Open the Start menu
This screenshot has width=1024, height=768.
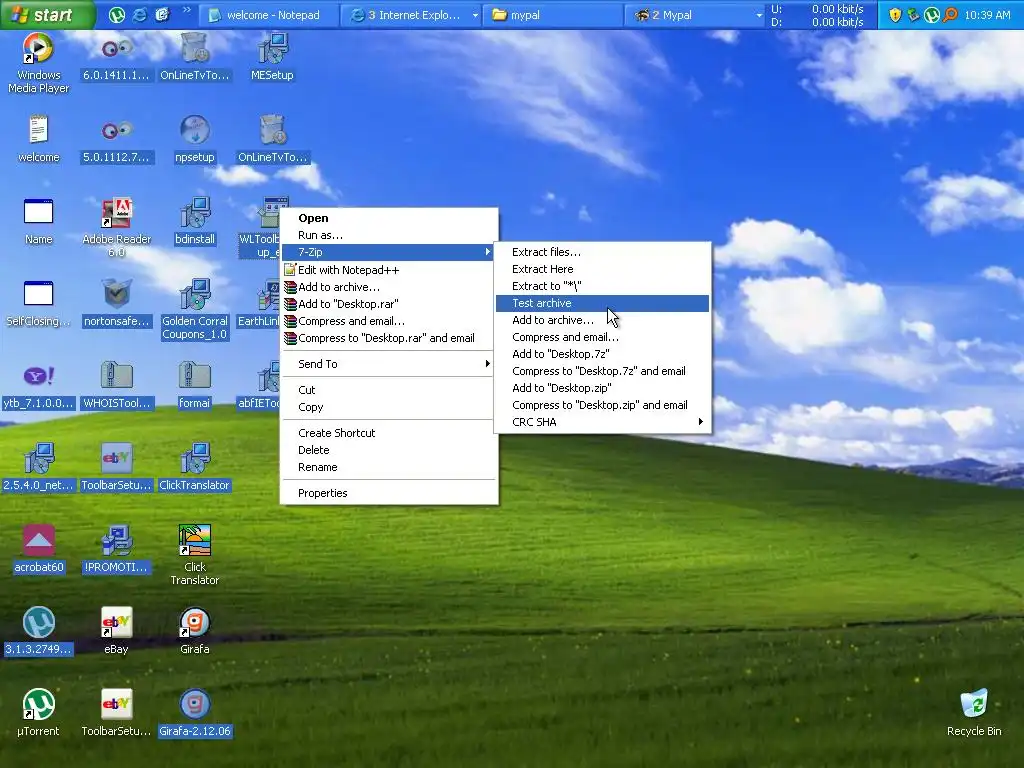tap(47, 14)
